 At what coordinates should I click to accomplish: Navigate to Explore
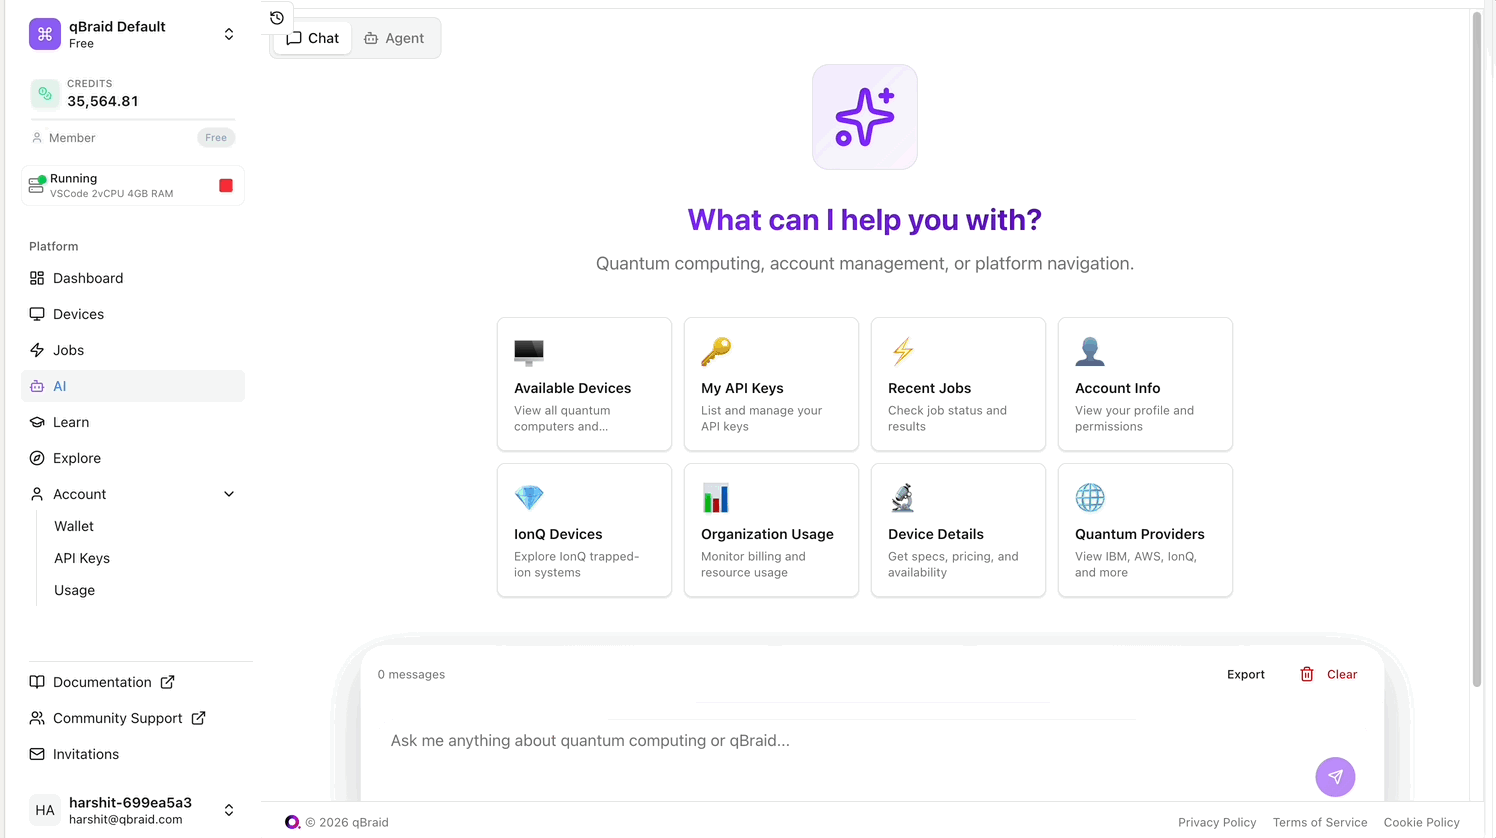pos(133,458)
